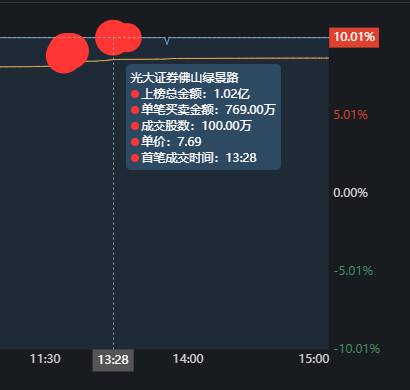Click the large red bubble left of crosshair
Screen dimensions: 410x390
pyautogui.click(x=67, y=53)
